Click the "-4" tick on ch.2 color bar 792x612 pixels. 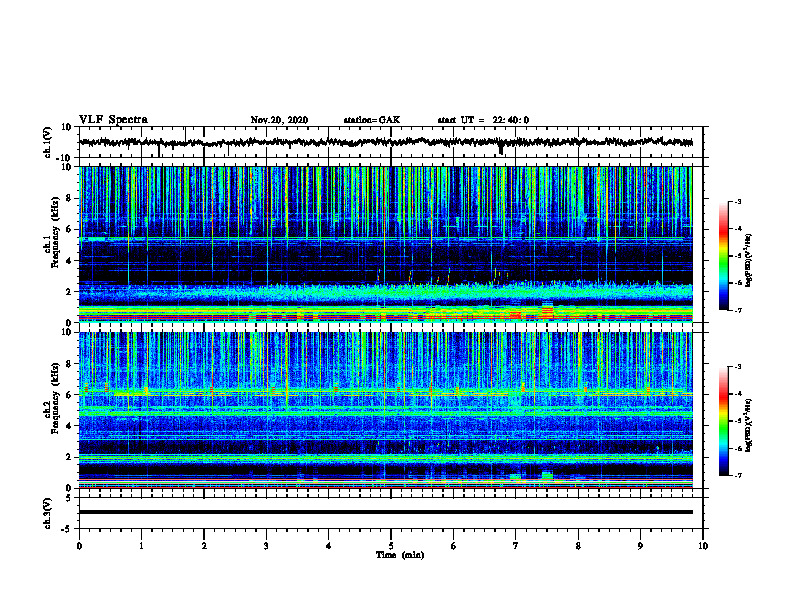pos(737,394)
